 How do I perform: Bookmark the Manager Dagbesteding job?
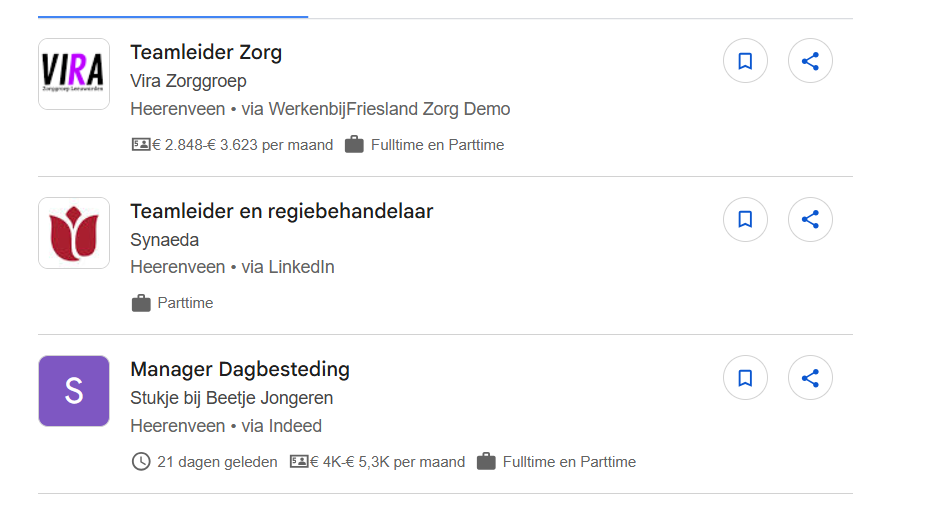pyautogui.click(x=745, y=378)
